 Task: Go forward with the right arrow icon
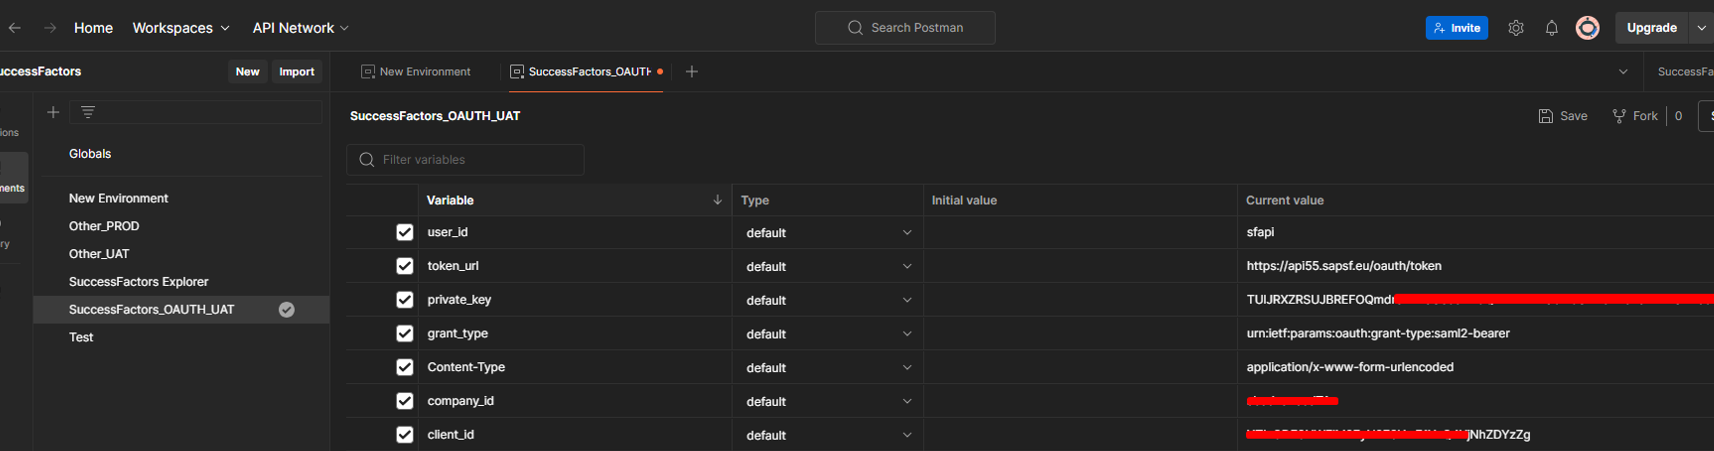point(50,28)
